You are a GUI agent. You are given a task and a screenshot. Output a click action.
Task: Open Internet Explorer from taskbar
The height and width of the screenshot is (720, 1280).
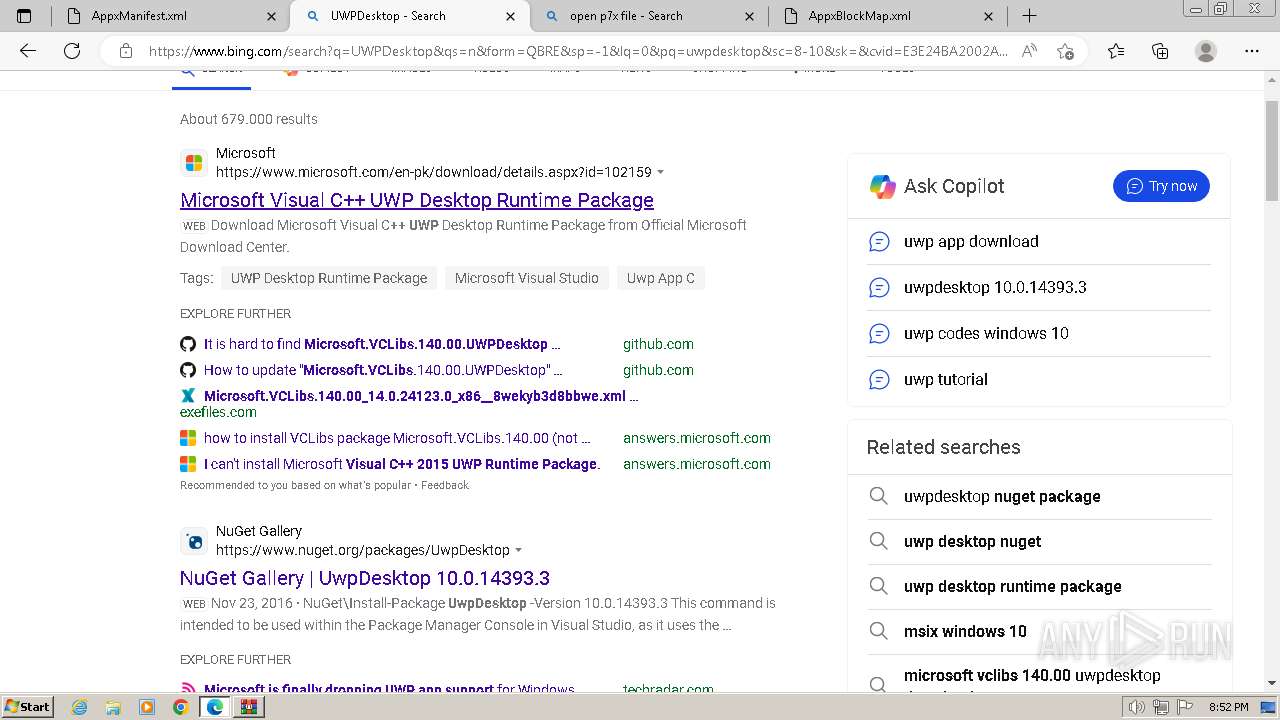click(80, 707)
